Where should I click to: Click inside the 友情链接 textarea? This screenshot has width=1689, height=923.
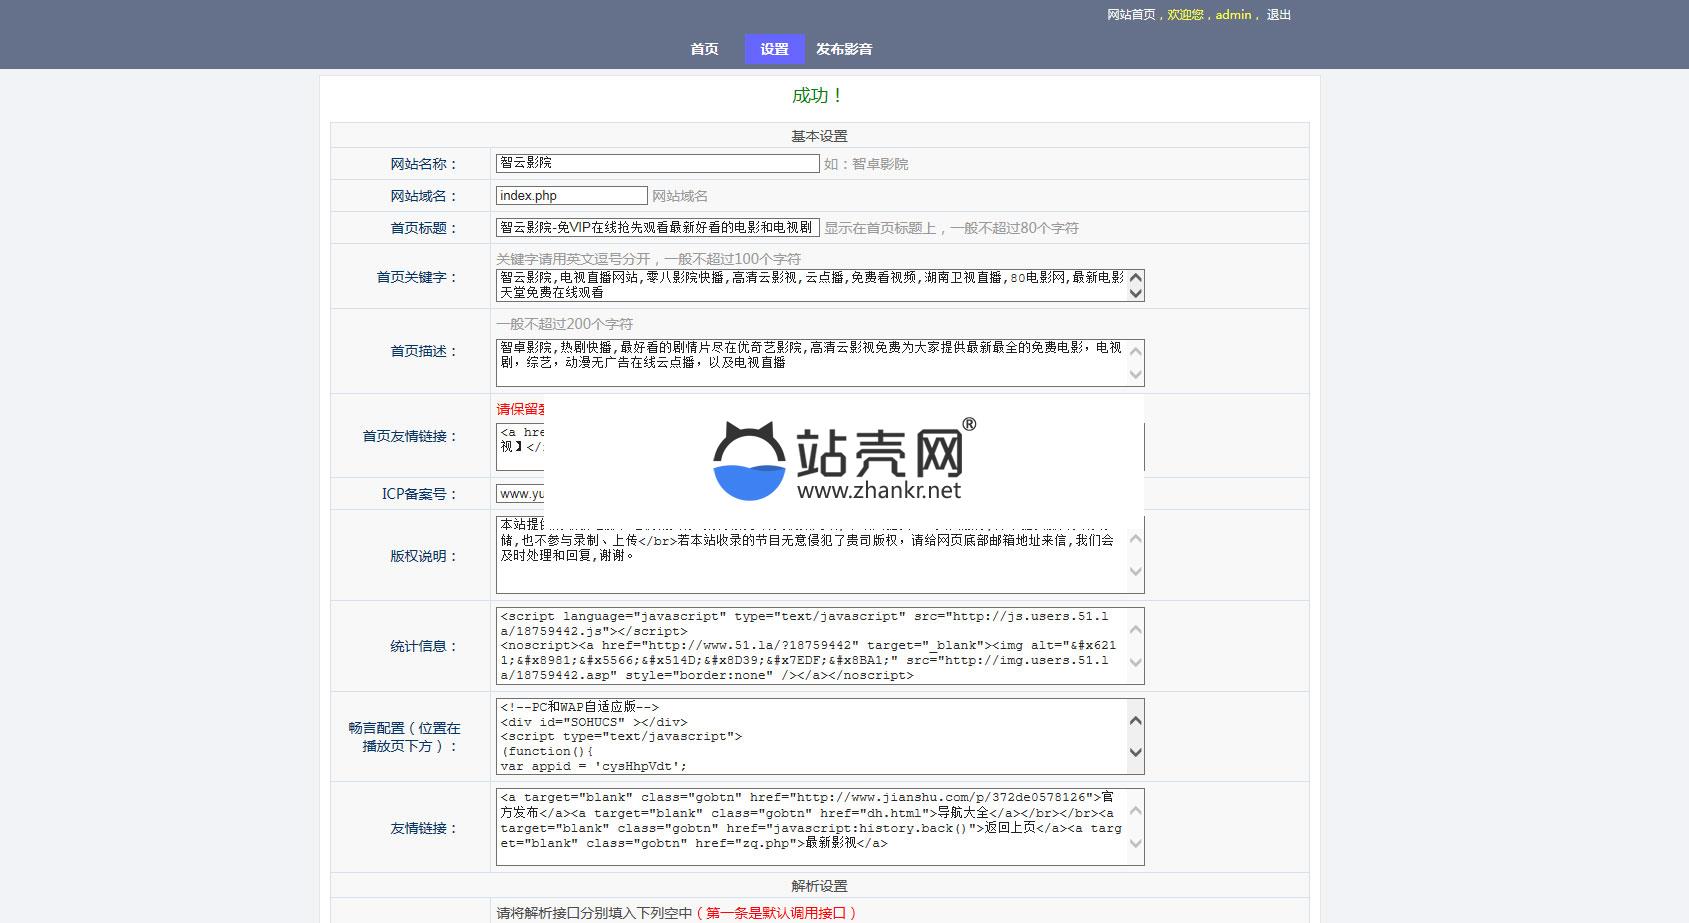pos(810,827)
